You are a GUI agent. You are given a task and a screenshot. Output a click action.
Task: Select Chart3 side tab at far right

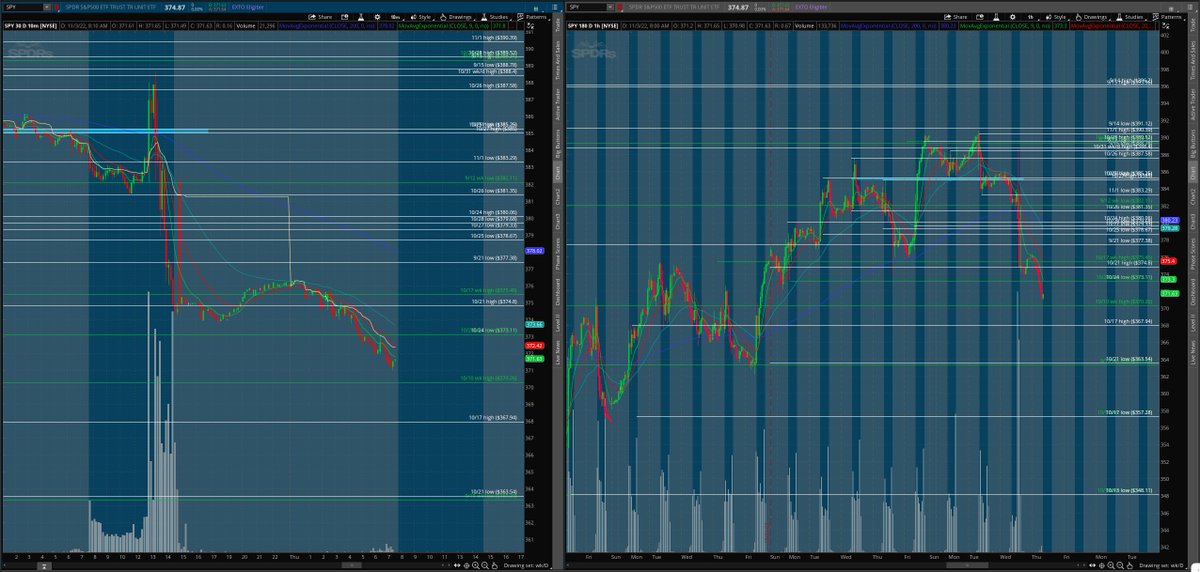pos(1193,223)
